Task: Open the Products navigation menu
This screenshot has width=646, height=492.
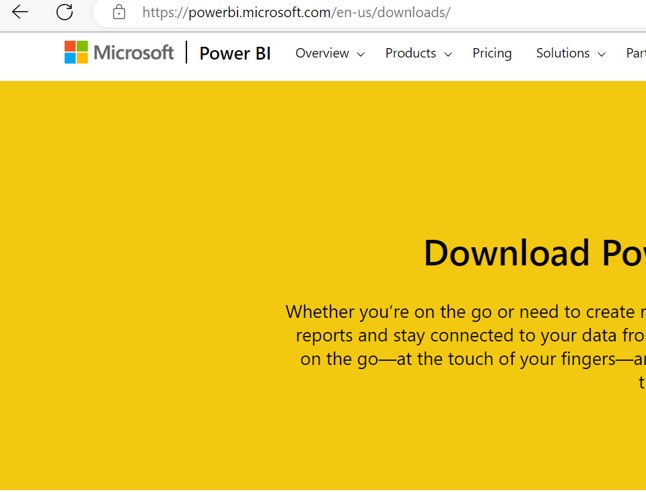Action: [410, 53]
